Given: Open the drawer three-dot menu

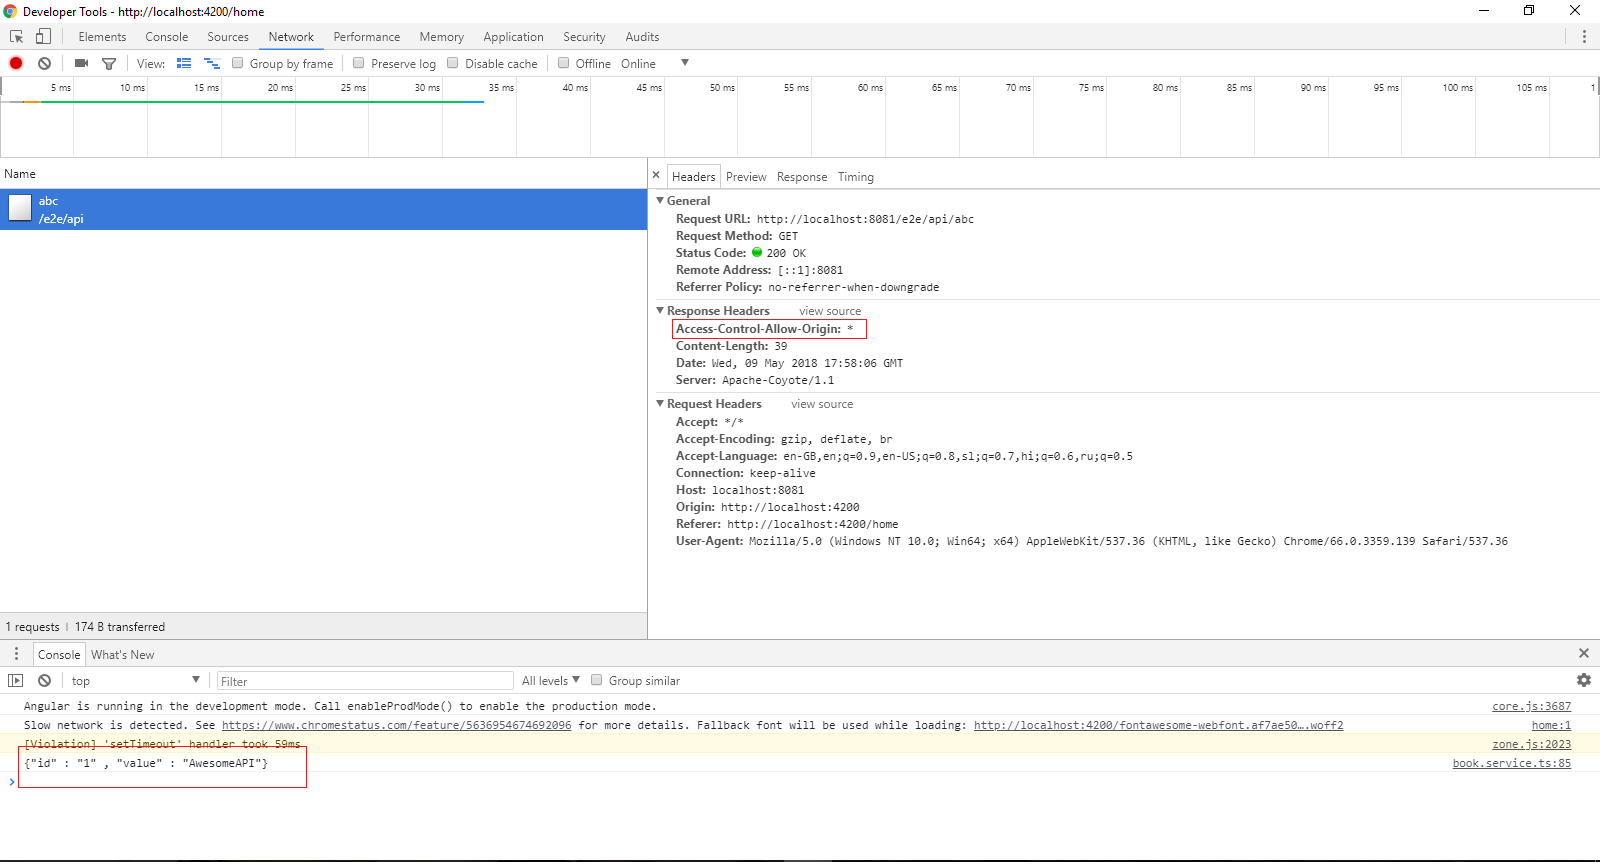Looking at the screenshot, I should click(x=16, y=654).
